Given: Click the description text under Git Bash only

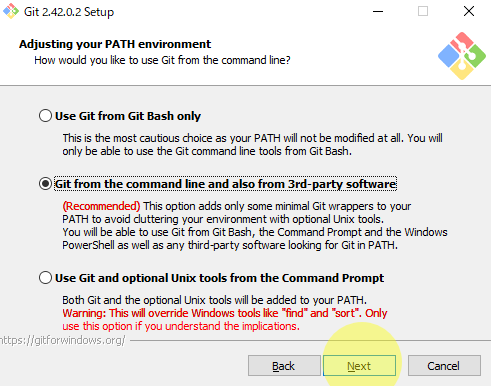Looking at the screenshot, I should click(252, 144).
